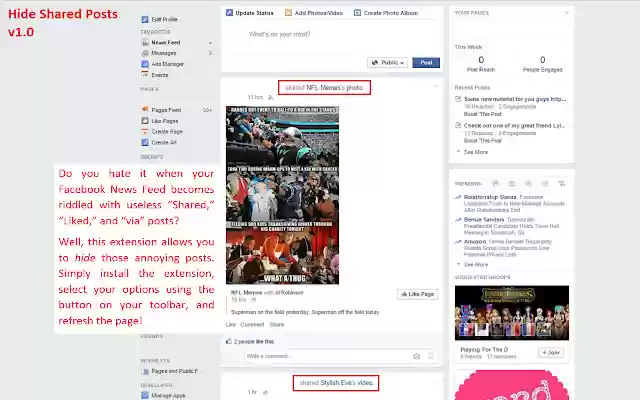The image size is (640, 400).
Task: Click the Like Pages icon
Action: [144, 121]
